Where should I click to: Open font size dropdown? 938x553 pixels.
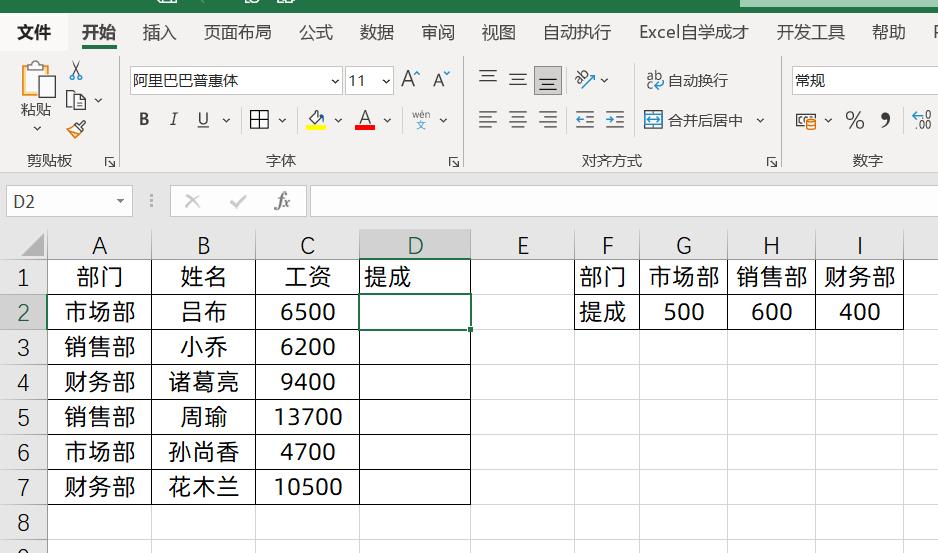386,81
